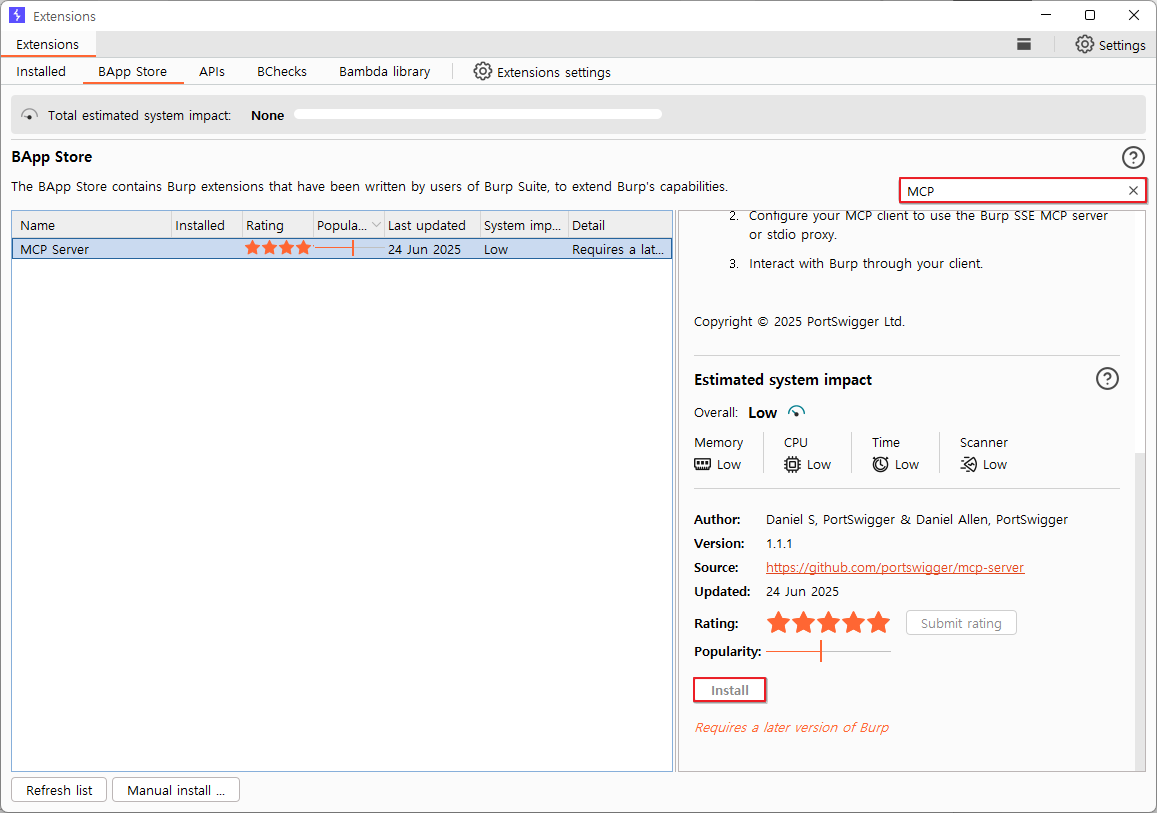Image resolution: width=1157 pixels, height=813 pixels.
Task: Click the Submit rating button
Action: (x=961, y=623)
